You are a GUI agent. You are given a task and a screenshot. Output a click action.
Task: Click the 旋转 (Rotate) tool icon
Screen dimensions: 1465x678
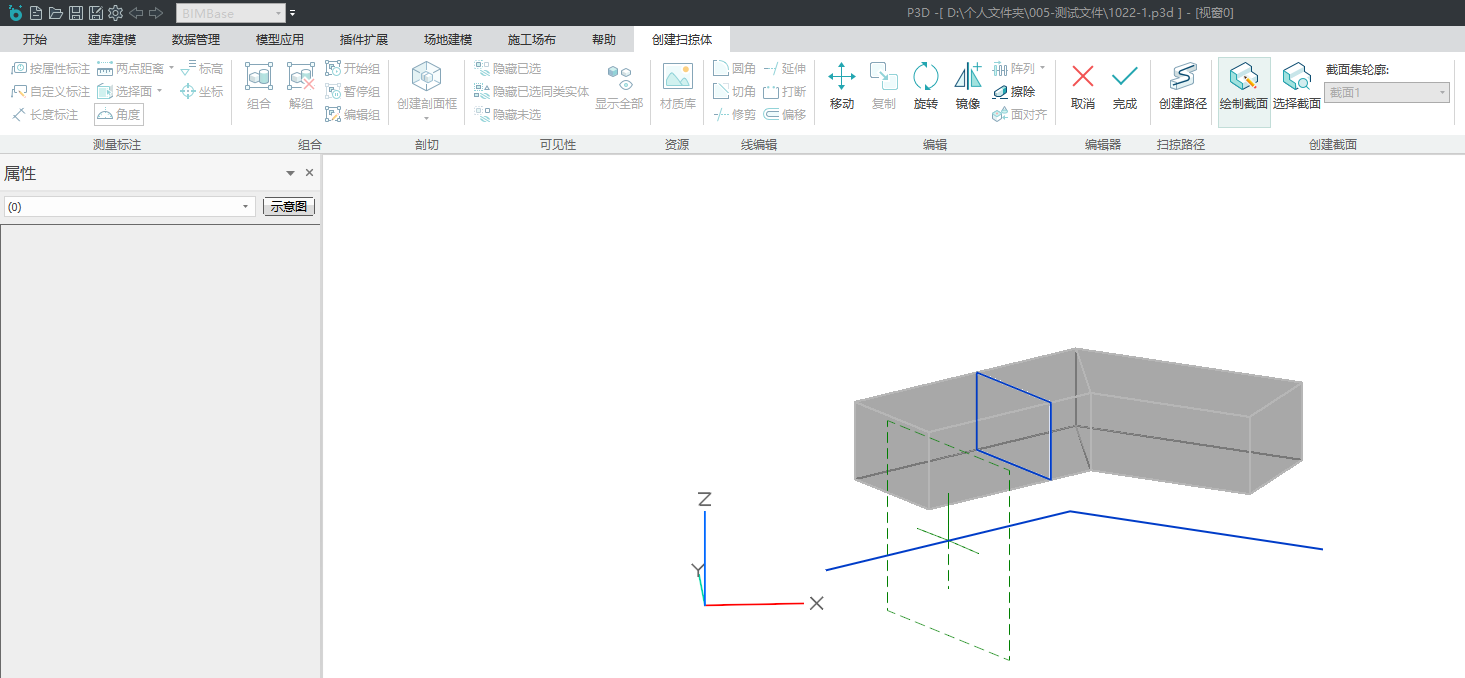pyautogui.click(x=925, y=86)
